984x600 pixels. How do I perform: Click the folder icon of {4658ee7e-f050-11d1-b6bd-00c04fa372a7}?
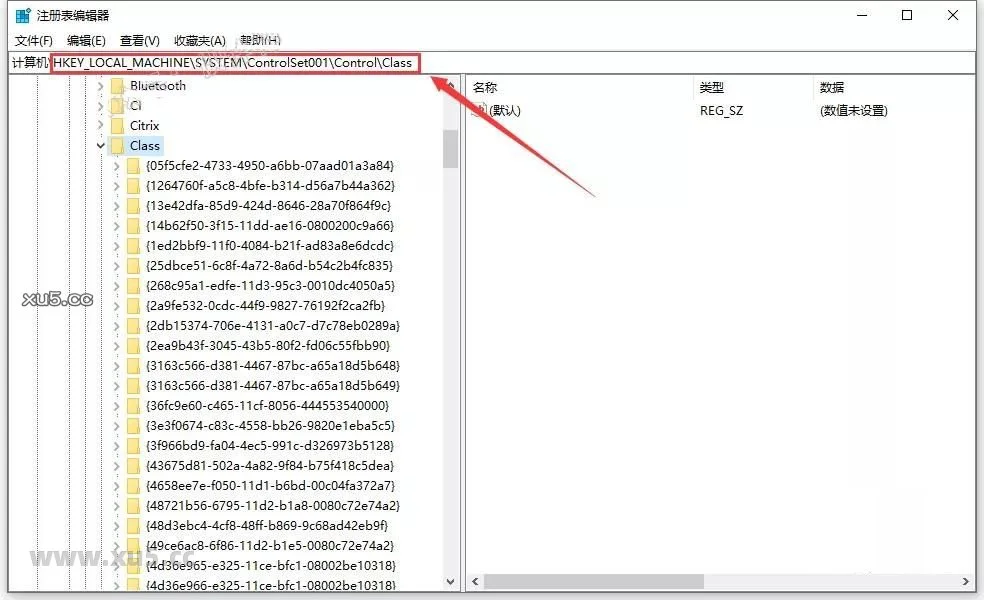(133, 486)
